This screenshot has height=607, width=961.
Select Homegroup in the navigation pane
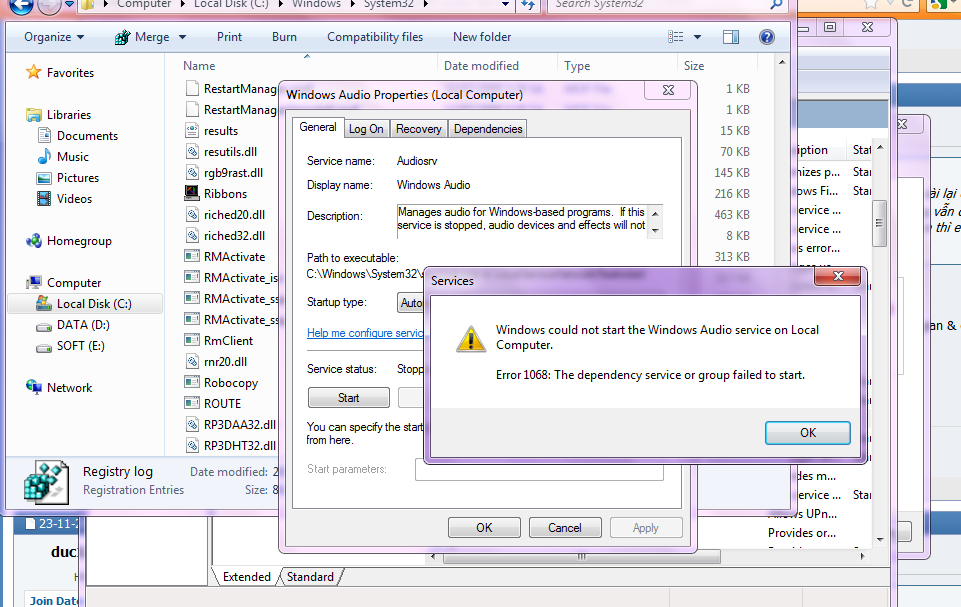pos(78,241)
